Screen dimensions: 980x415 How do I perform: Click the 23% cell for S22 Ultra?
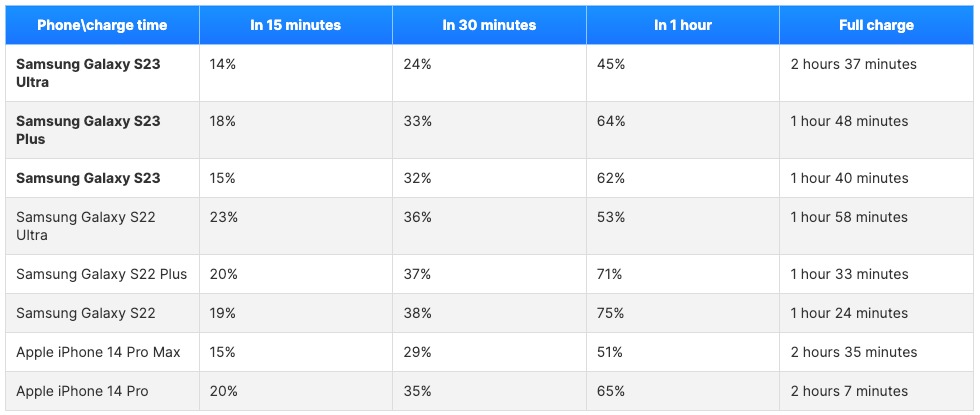223,217
